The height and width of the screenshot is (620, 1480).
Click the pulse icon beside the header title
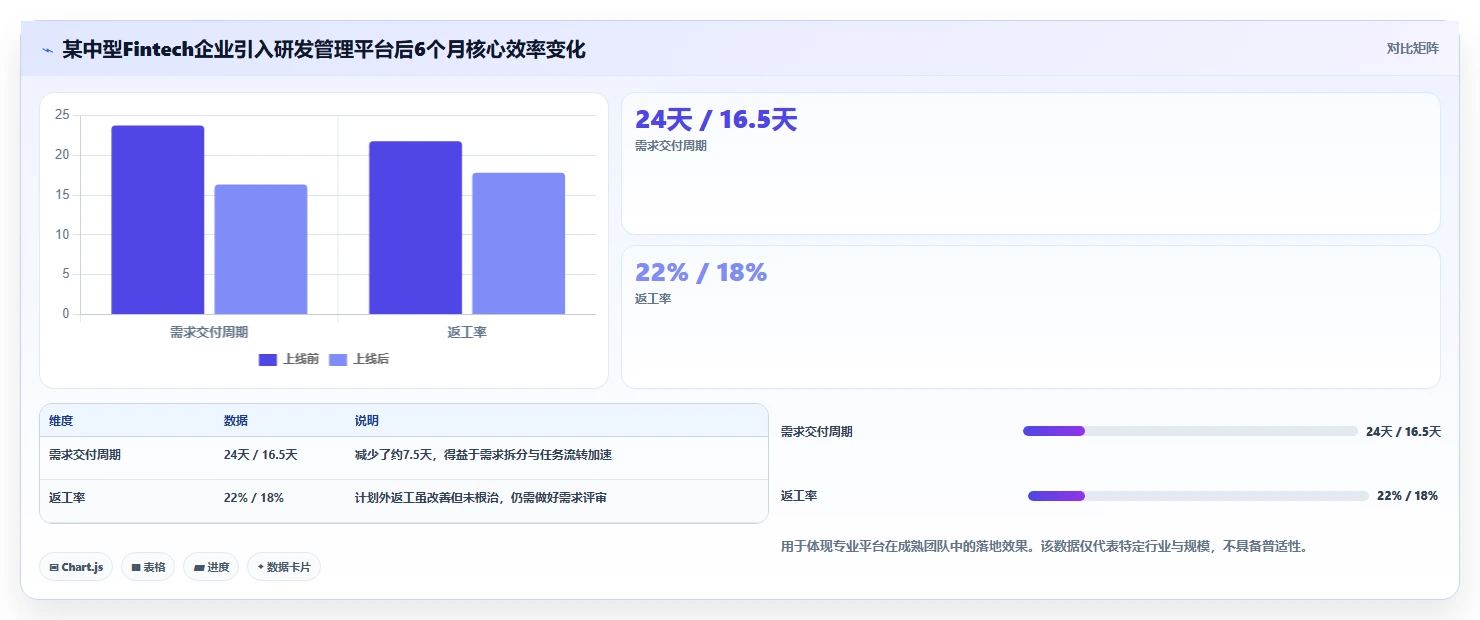point(47,49)
